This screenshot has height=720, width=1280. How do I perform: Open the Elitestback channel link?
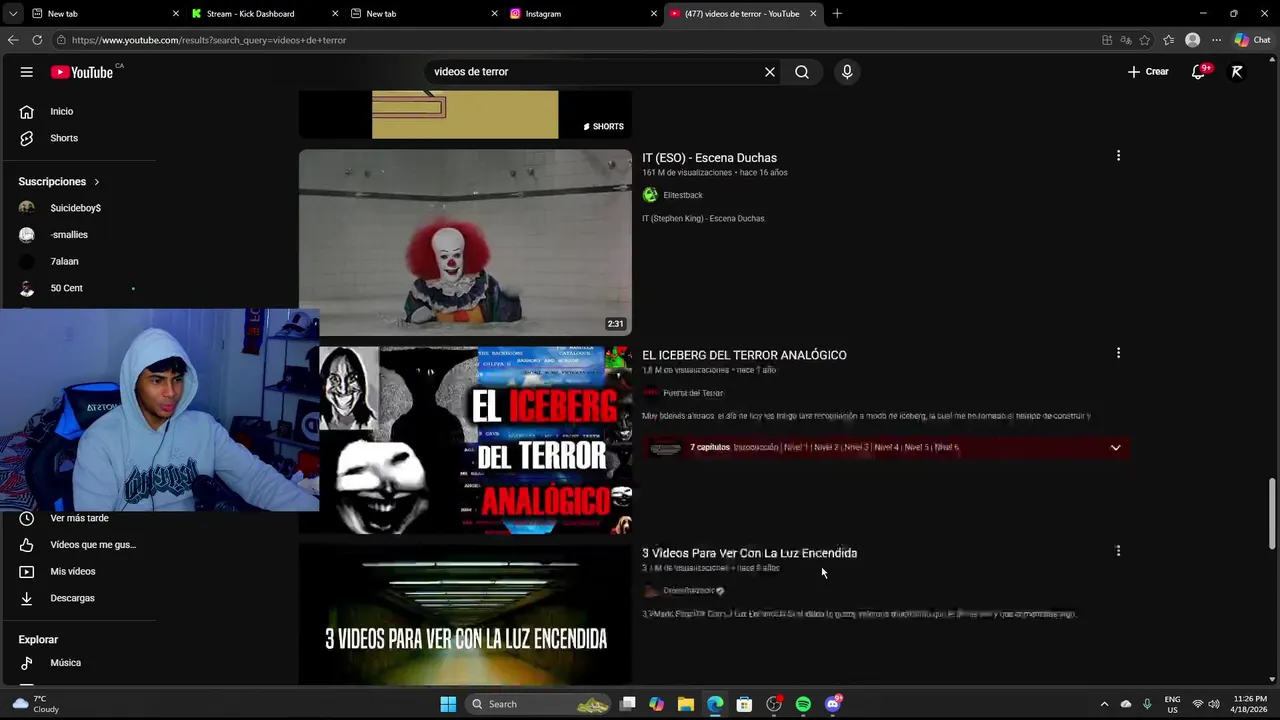(683, 195)
